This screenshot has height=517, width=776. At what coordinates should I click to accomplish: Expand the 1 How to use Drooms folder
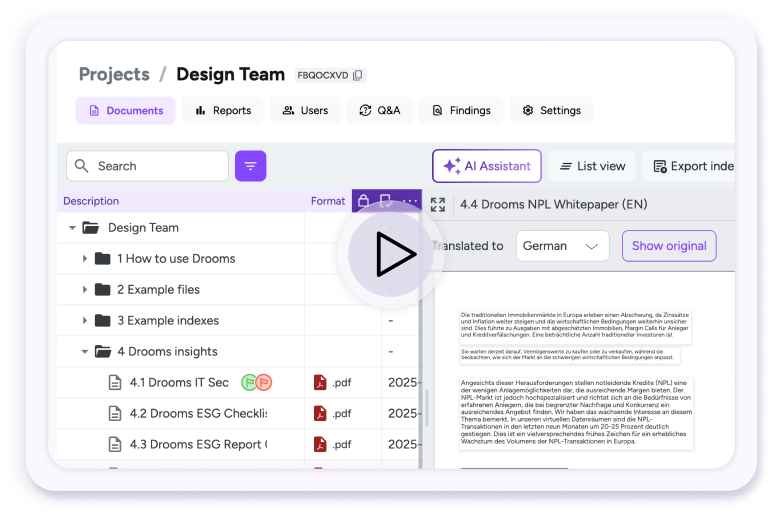pyautogui.click(x=86, y=259)
